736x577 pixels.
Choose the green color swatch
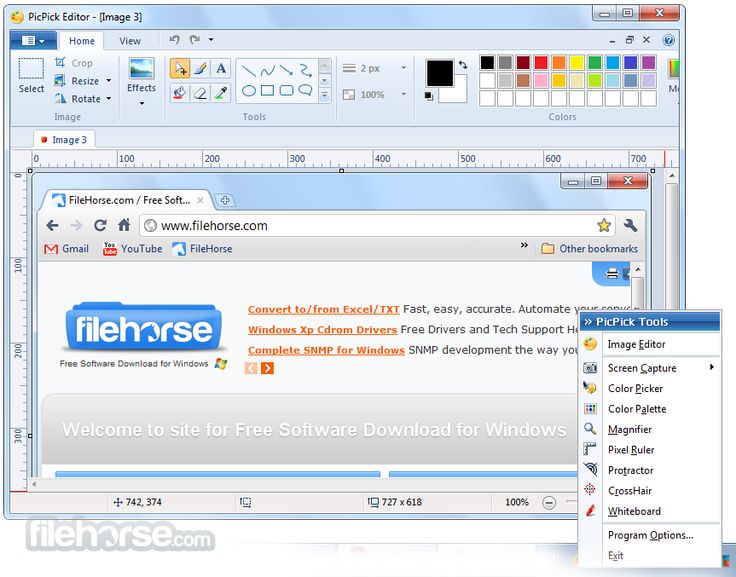pyautogui.click(x=595, y=62)
